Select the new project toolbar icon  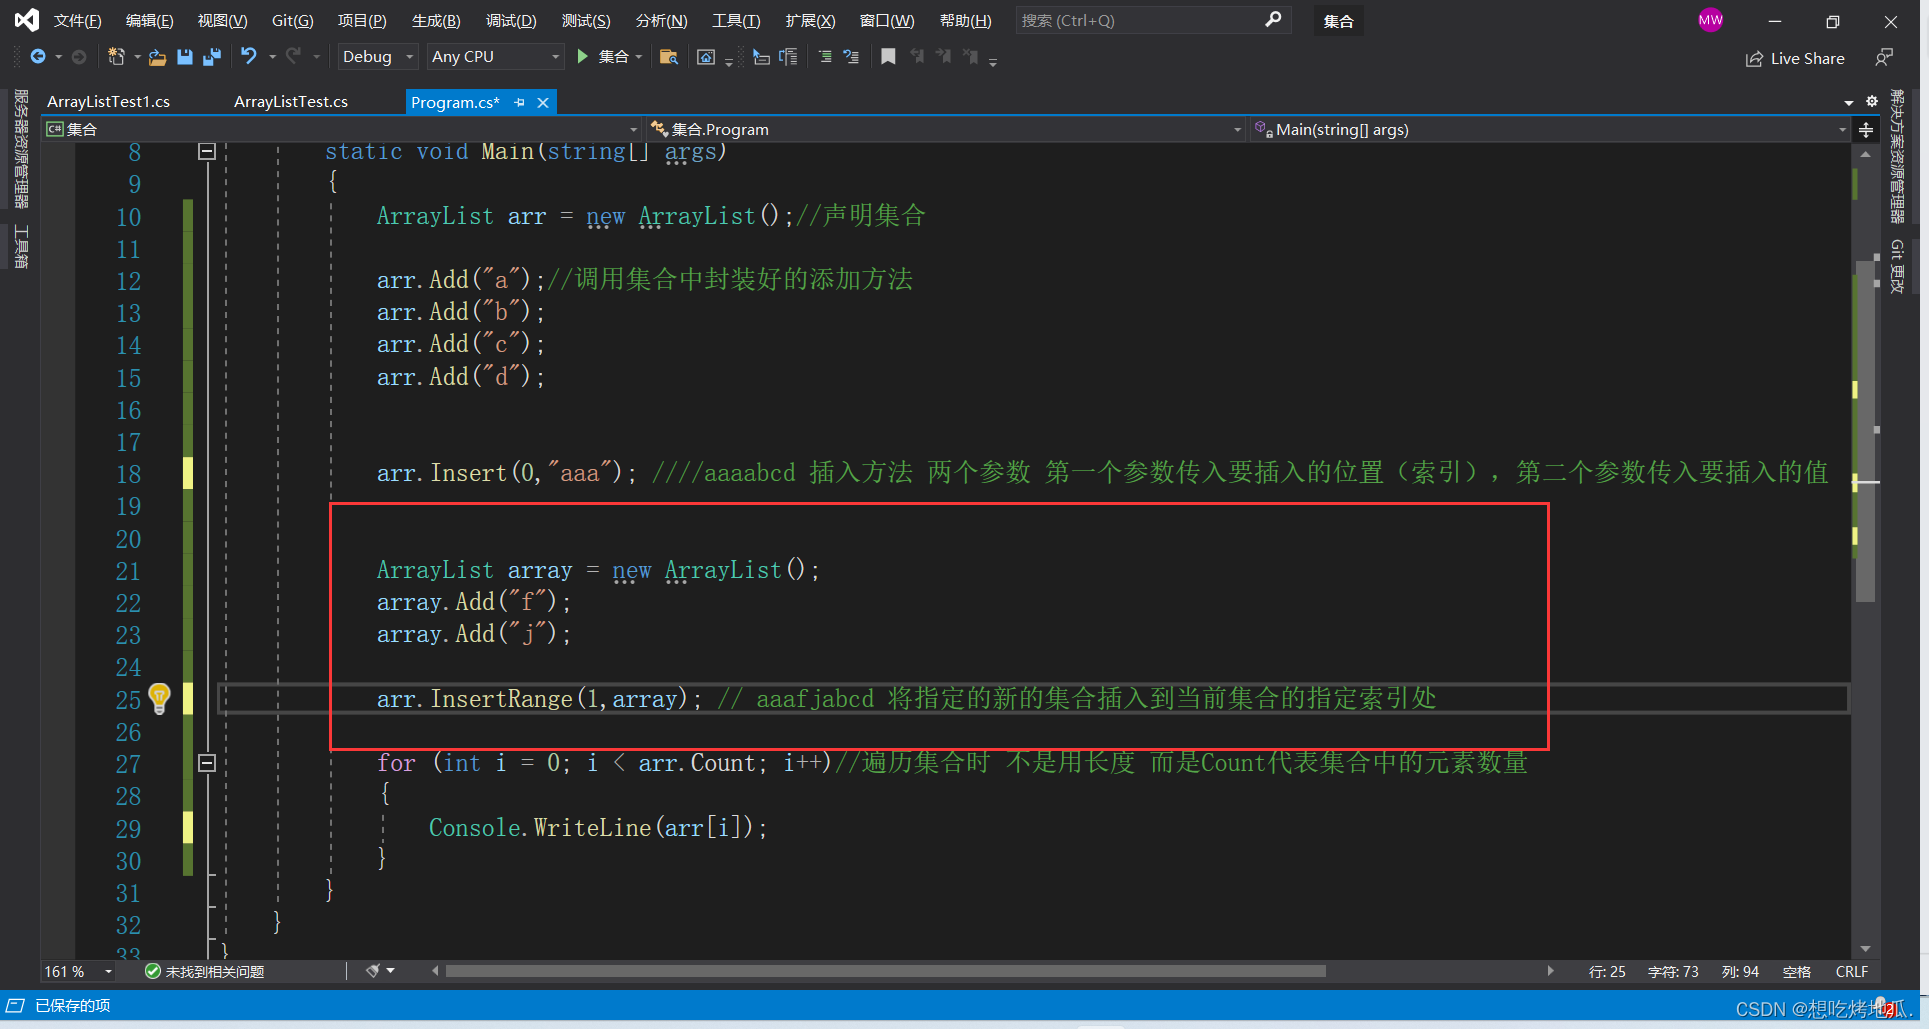click(x=118, y=57)
